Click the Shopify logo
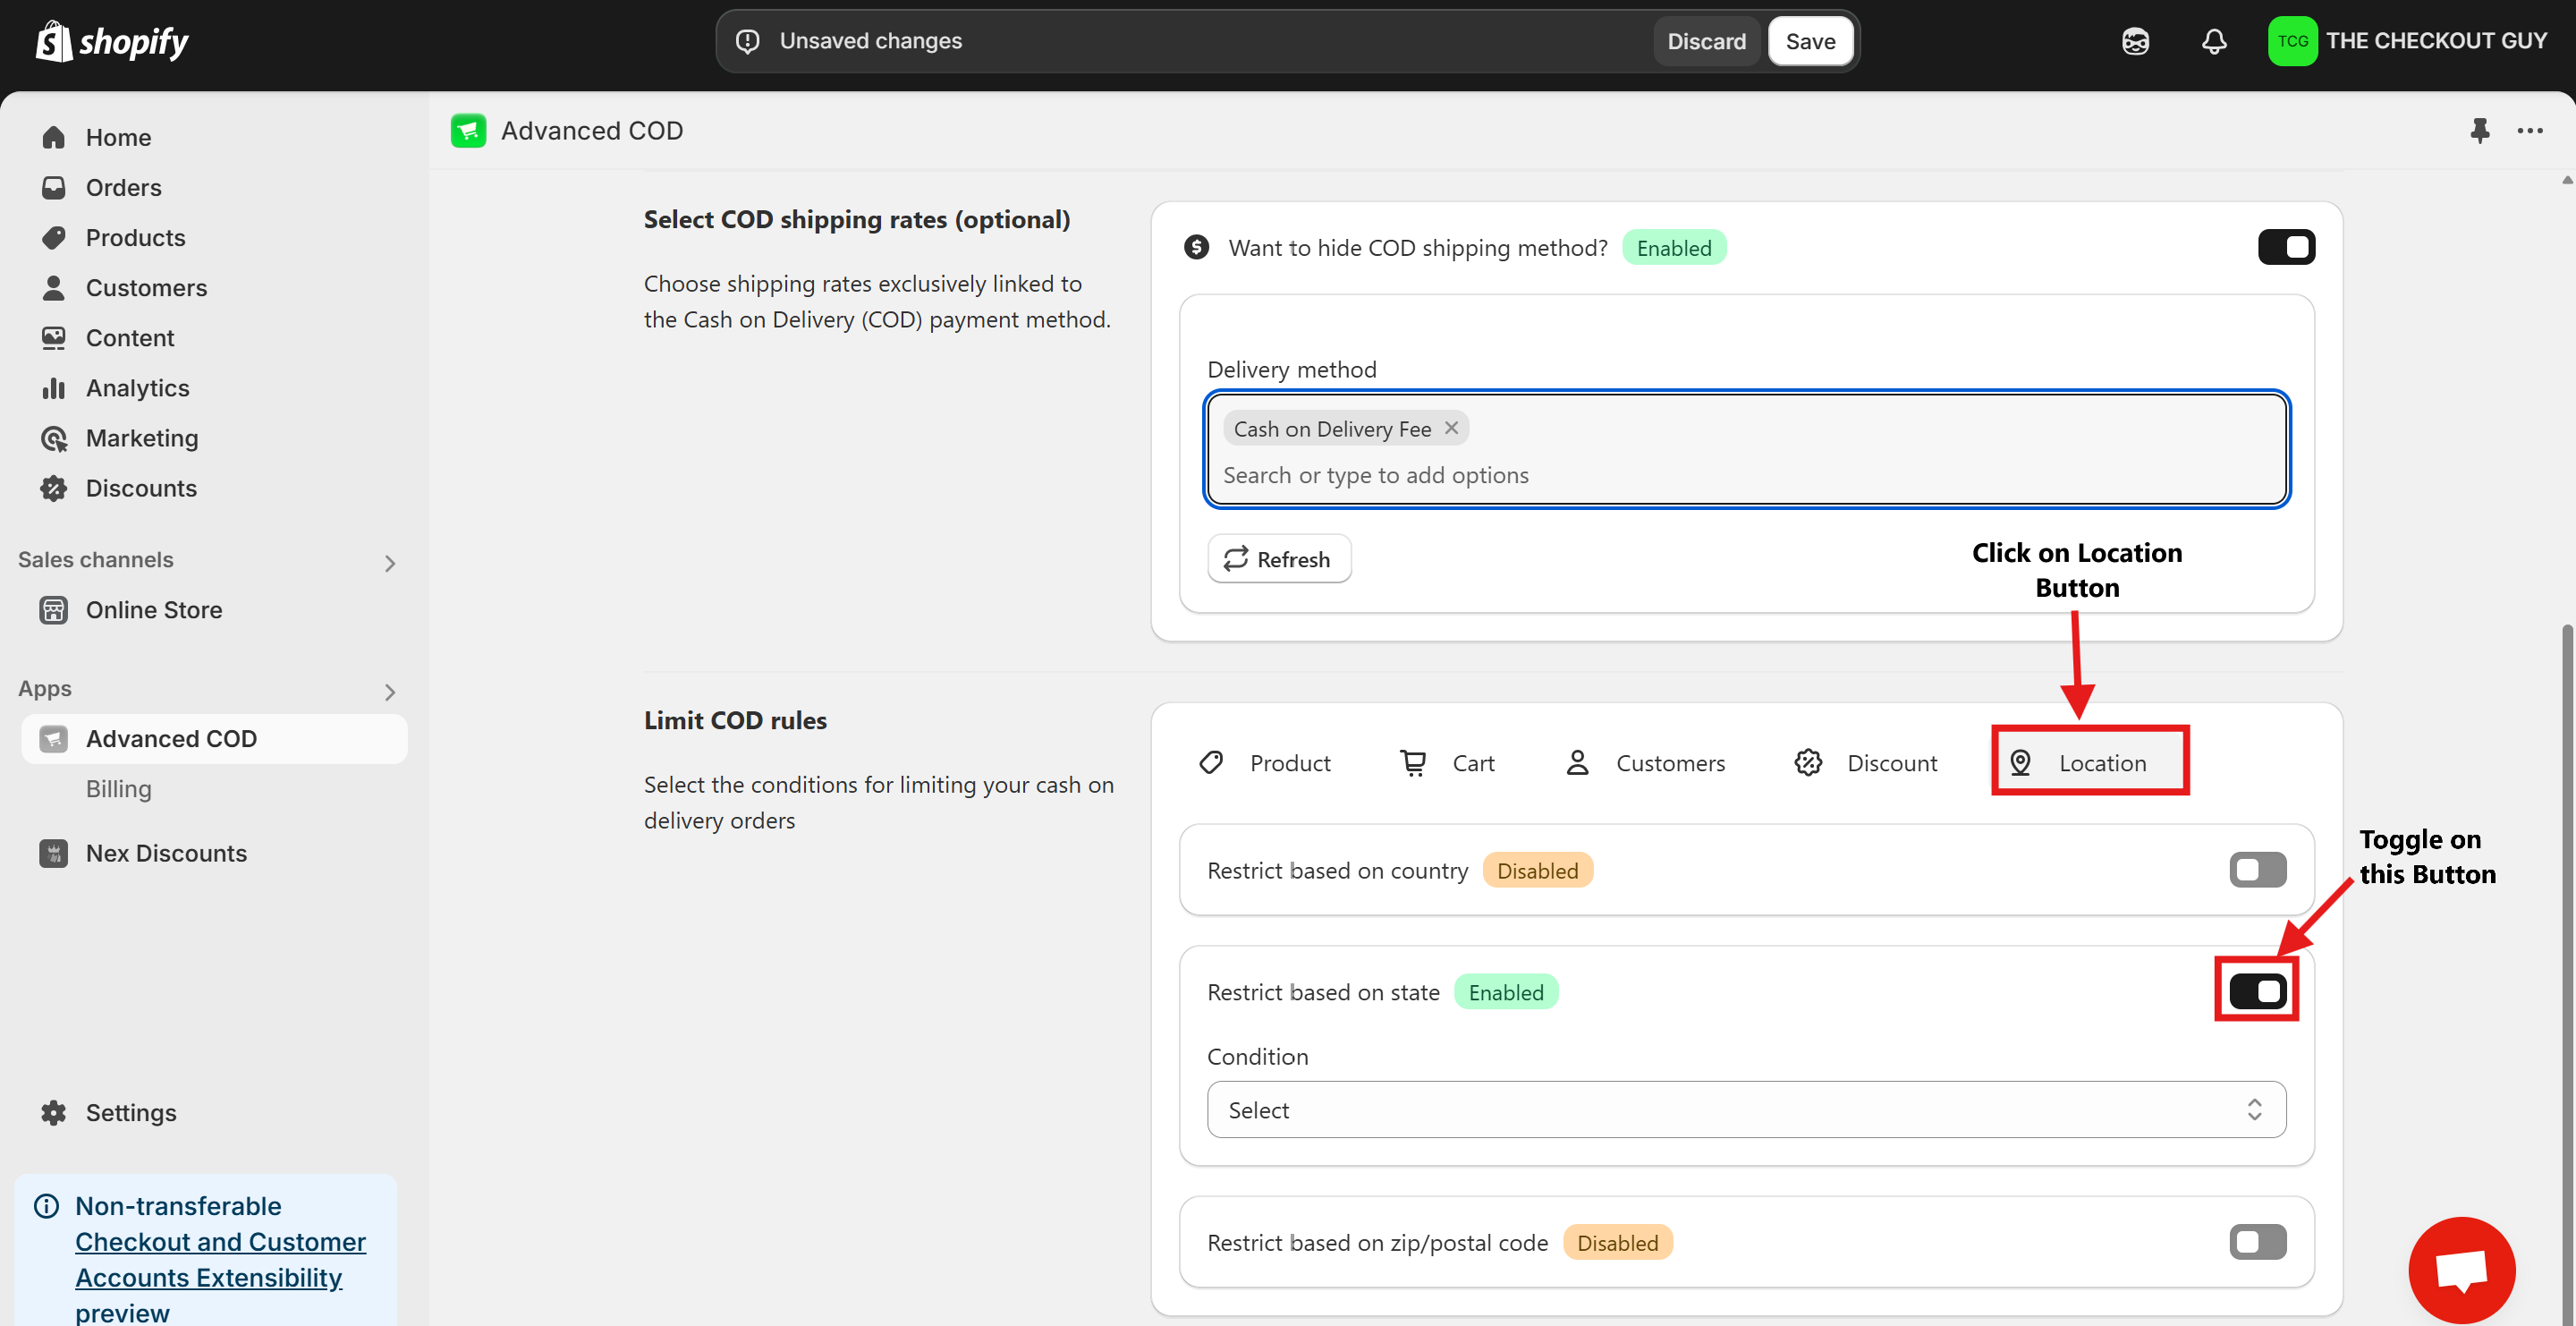Screen dimensions: 2576x1326 coord(112,41)
